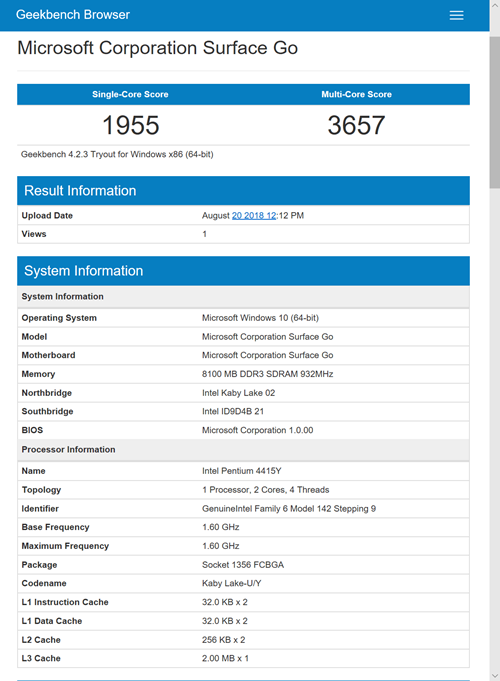Click the Single-Core Score value 1955
500x681 pixels.
pyautogui.click(x=131, y=125)
